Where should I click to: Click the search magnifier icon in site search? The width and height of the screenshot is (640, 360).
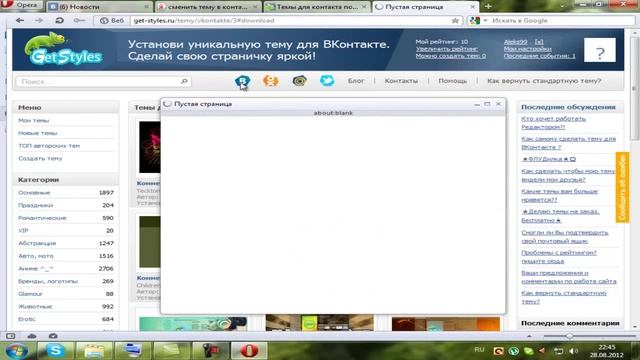(184, 81)
